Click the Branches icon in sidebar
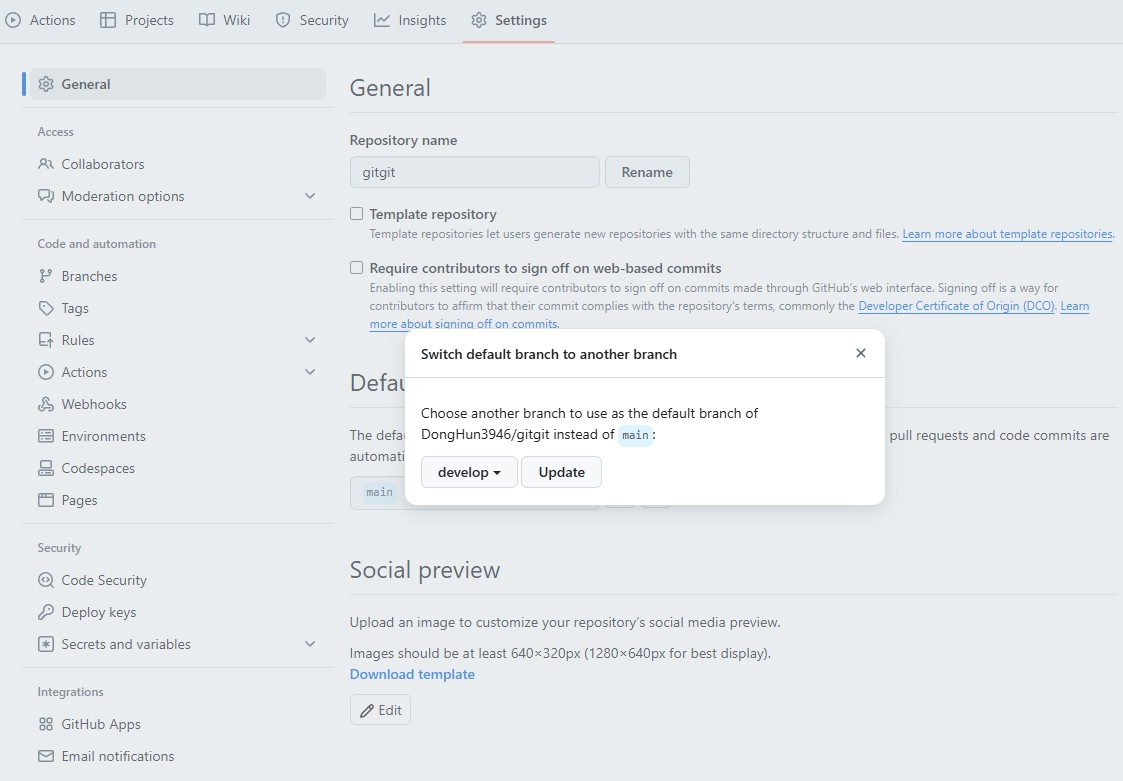 point(46,276)
